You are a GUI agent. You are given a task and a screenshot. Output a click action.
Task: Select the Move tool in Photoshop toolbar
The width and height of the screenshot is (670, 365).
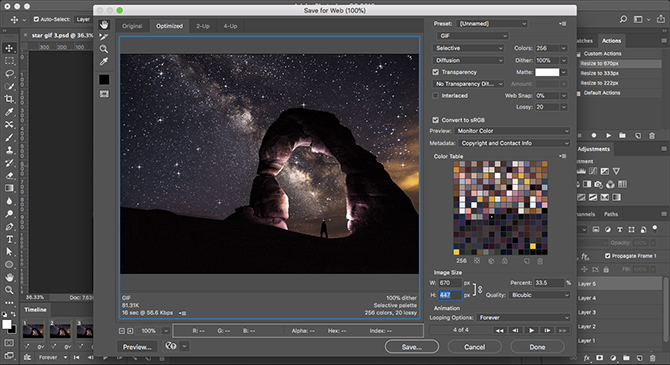tap(9, 48)
